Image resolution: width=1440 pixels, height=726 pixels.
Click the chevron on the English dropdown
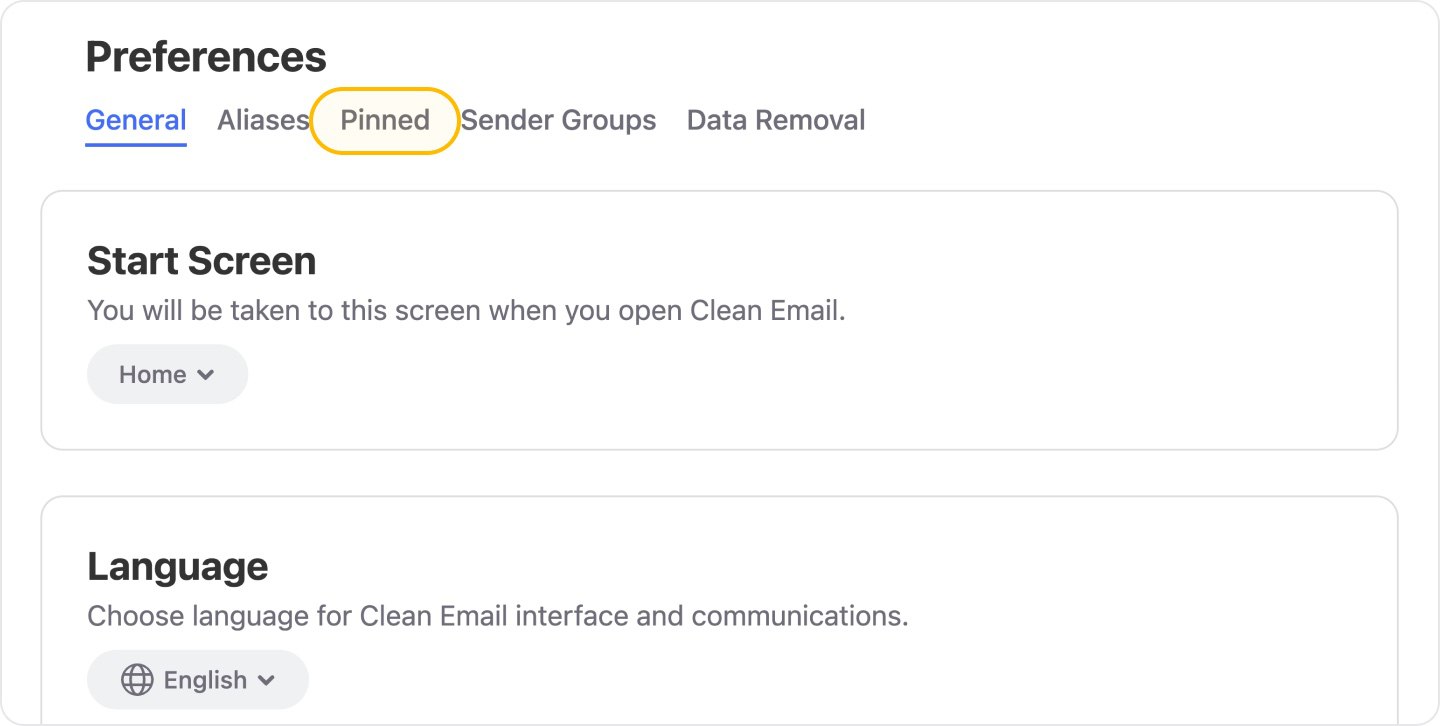pos(268,679)
